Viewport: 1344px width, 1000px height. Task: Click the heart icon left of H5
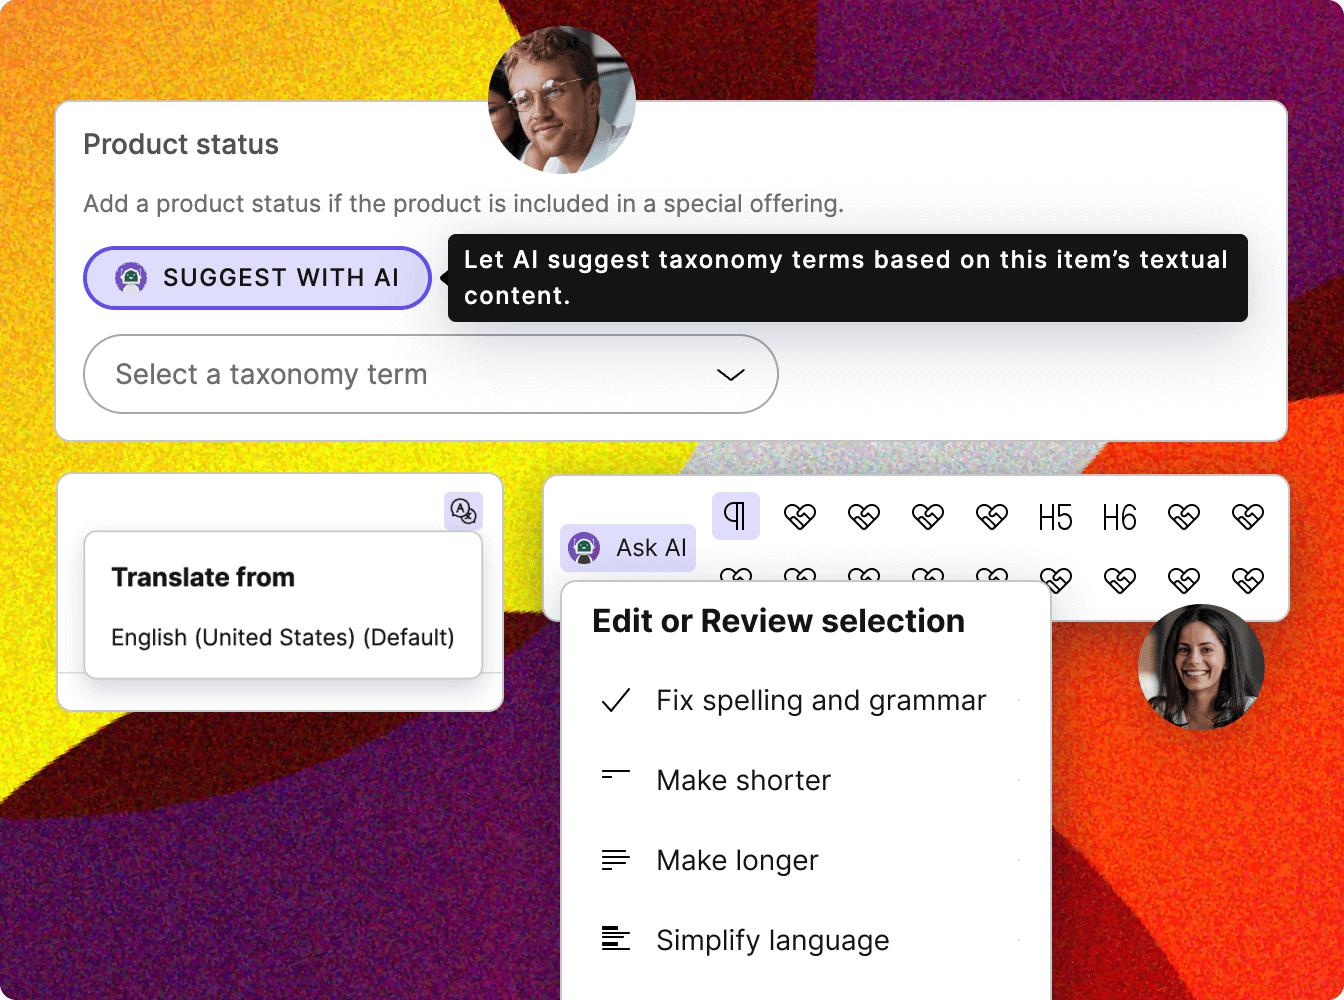(x=992, y=517)
